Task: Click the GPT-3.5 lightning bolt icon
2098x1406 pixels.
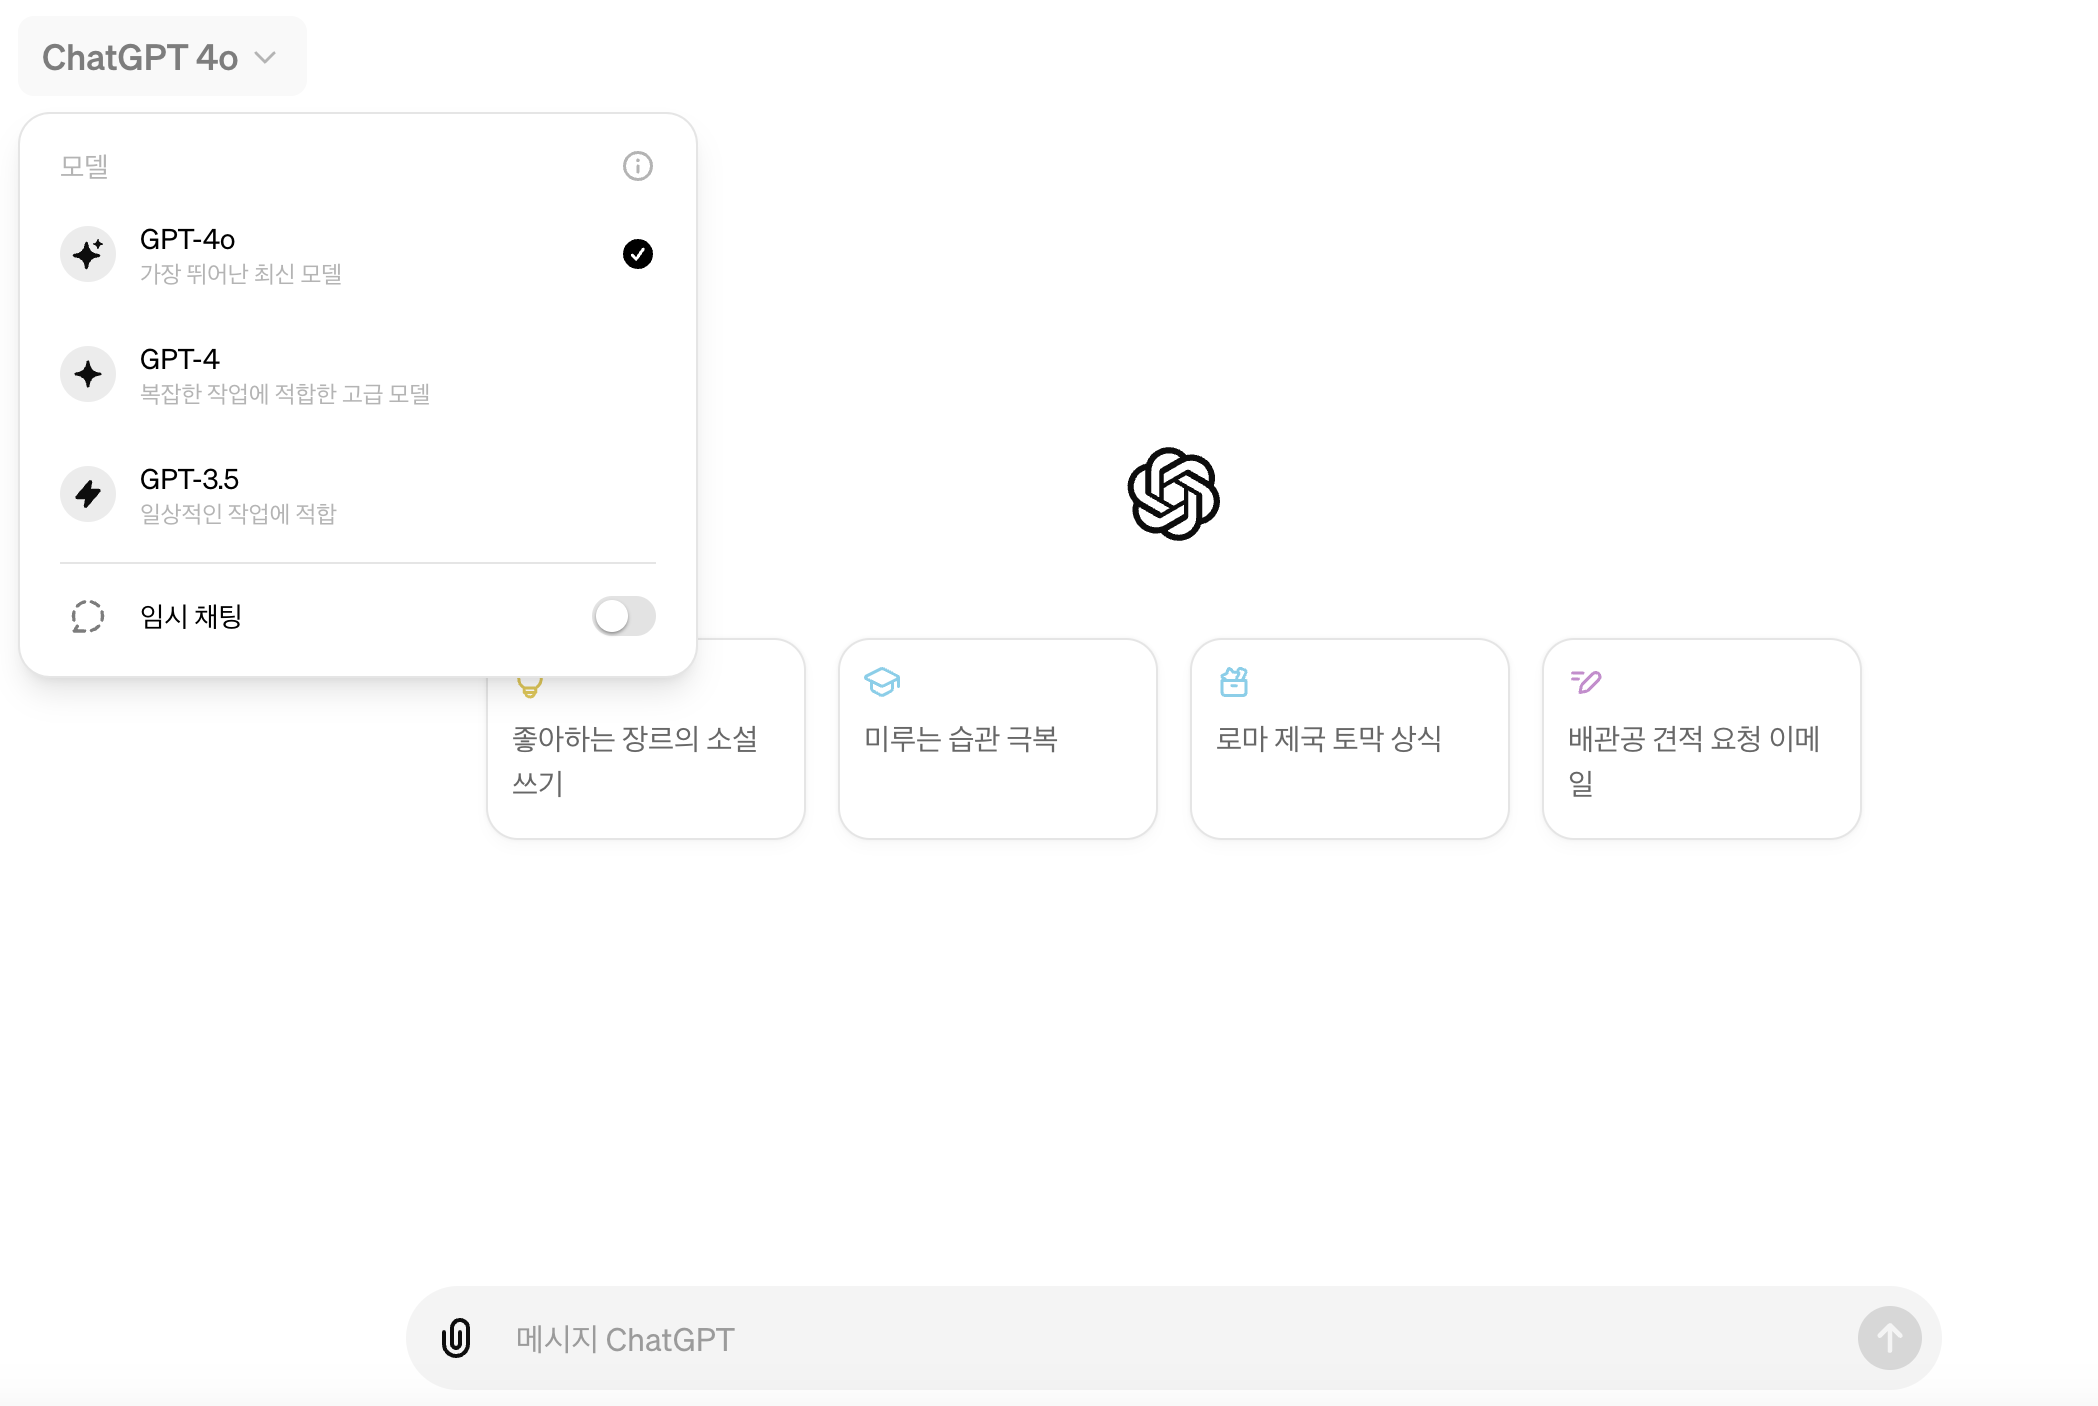Action: (88, 494)
